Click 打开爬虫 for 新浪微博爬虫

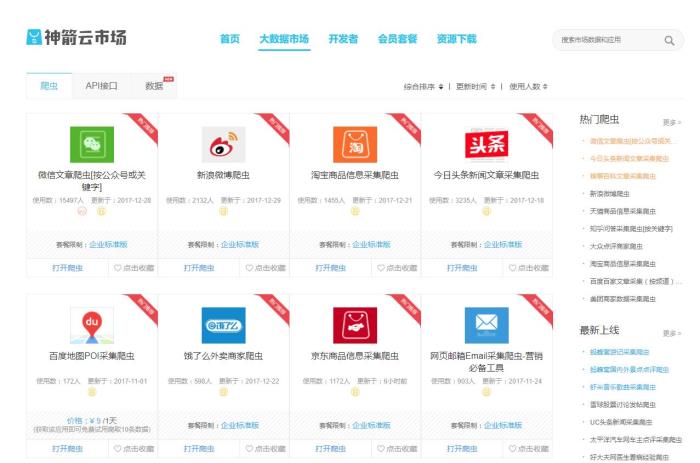click(199, 268)
